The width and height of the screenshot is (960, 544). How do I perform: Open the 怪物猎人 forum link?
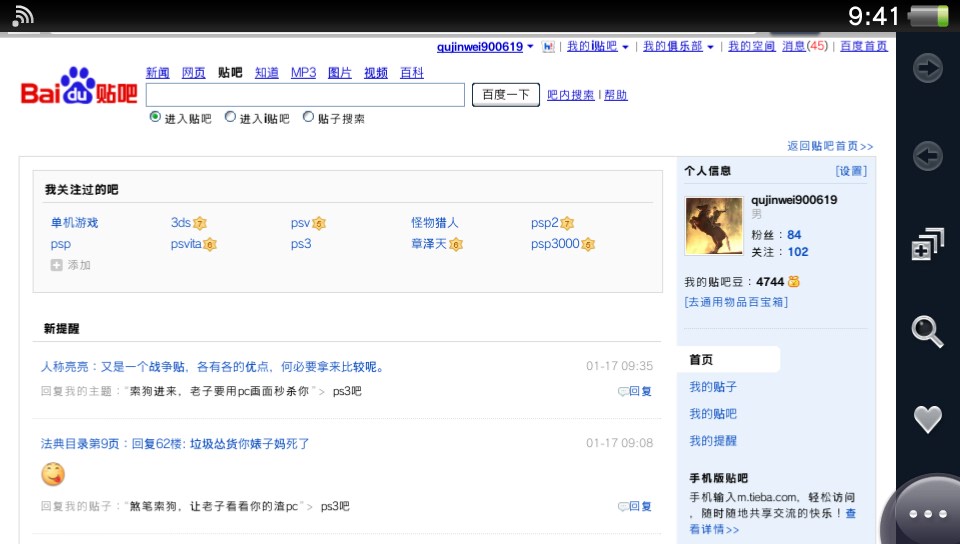(434, 223)
